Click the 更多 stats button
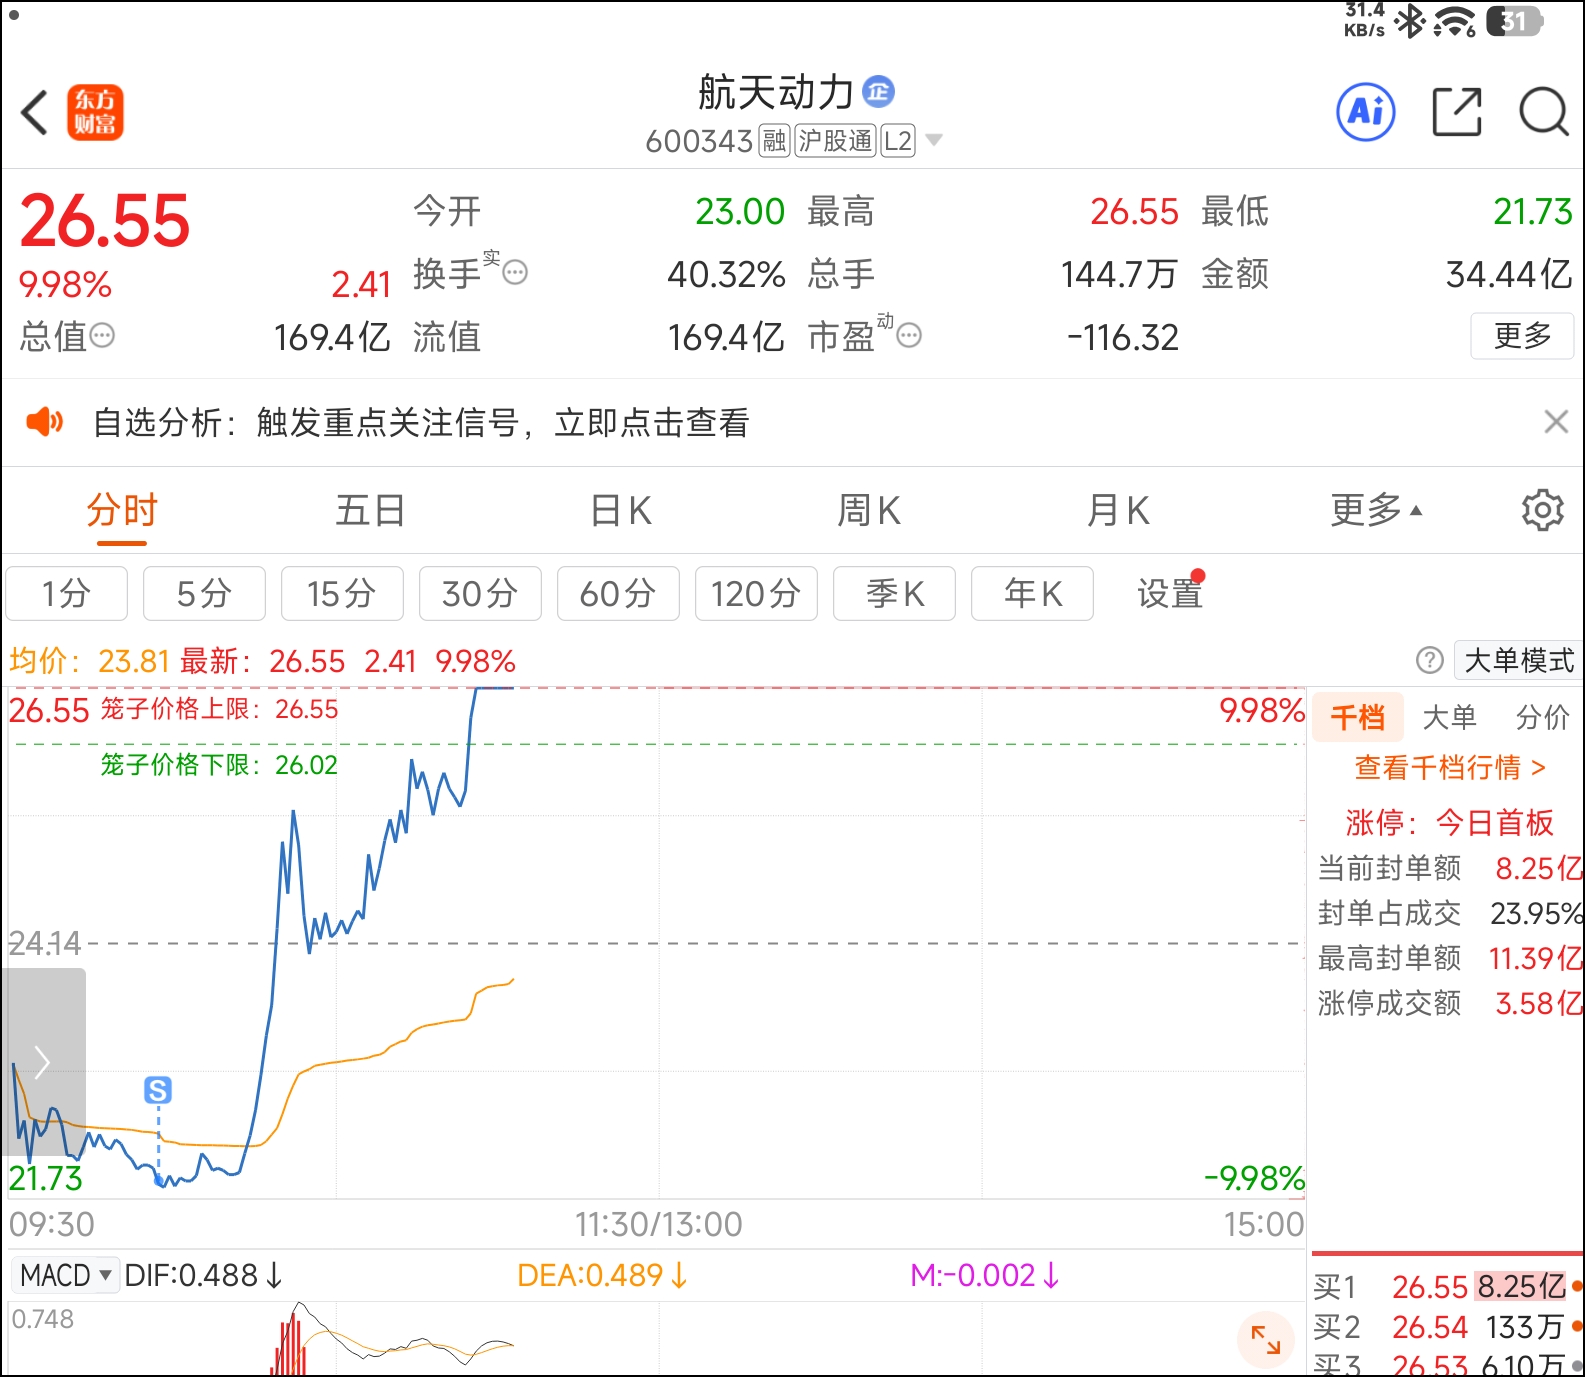1585x1377 pixels. (1521, 336)
